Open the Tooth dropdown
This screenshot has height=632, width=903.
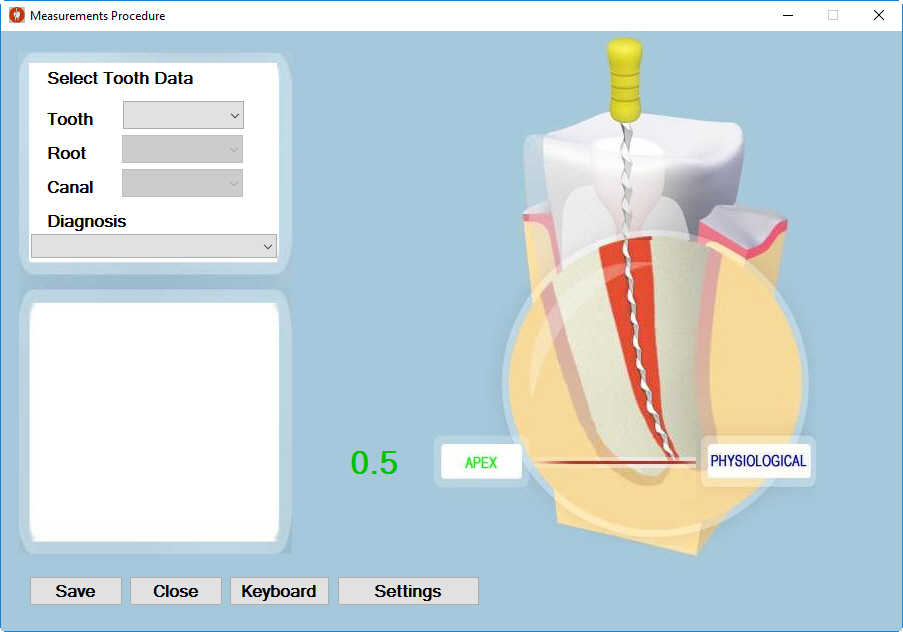click(183, 115)
